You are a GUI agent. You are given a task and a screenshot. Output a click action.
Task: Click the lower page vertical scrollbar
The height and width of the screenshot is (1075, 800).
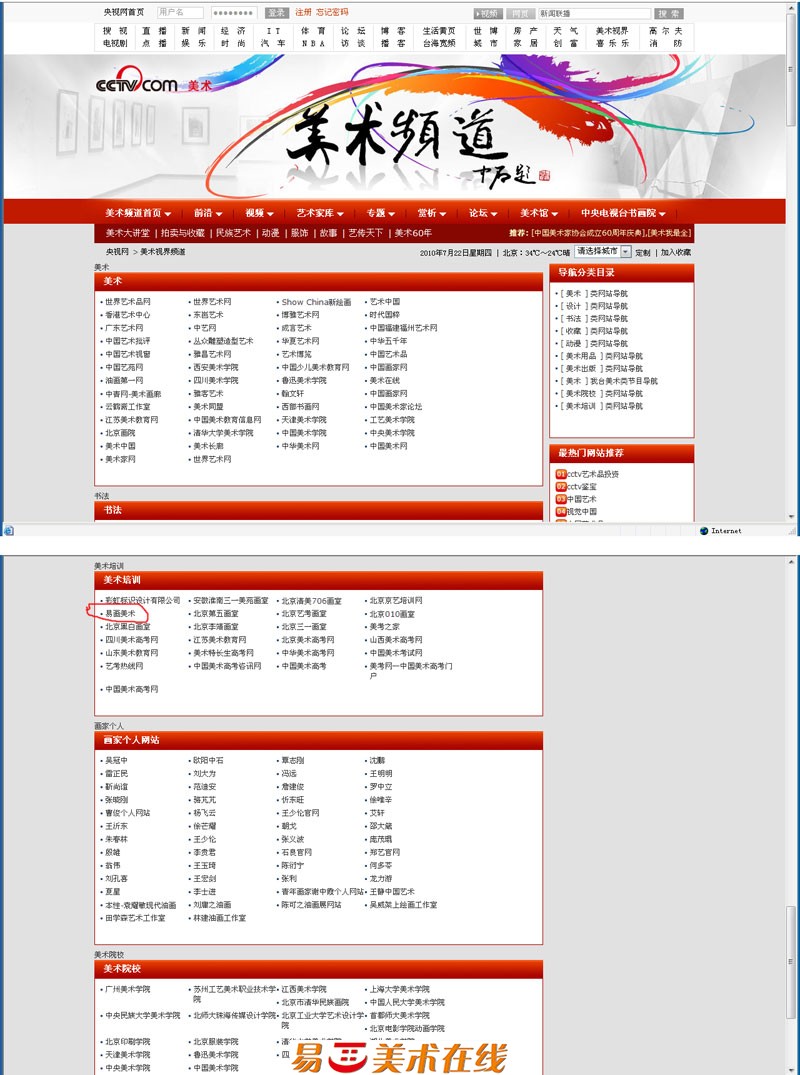tap(790, 816)
